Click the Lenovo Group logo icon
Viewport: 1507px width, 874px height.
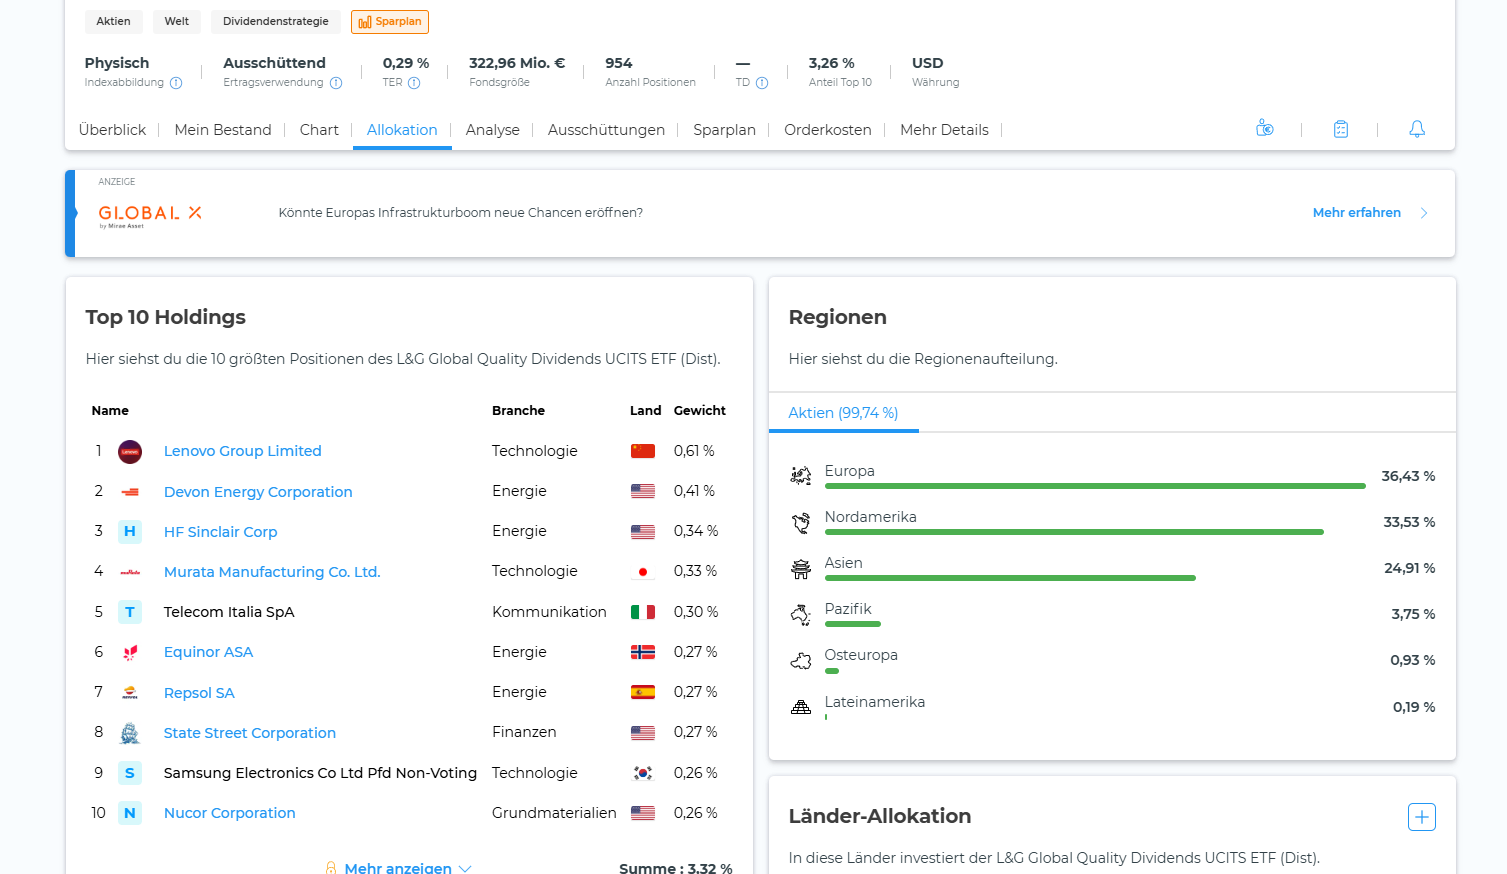pos(130,452)
